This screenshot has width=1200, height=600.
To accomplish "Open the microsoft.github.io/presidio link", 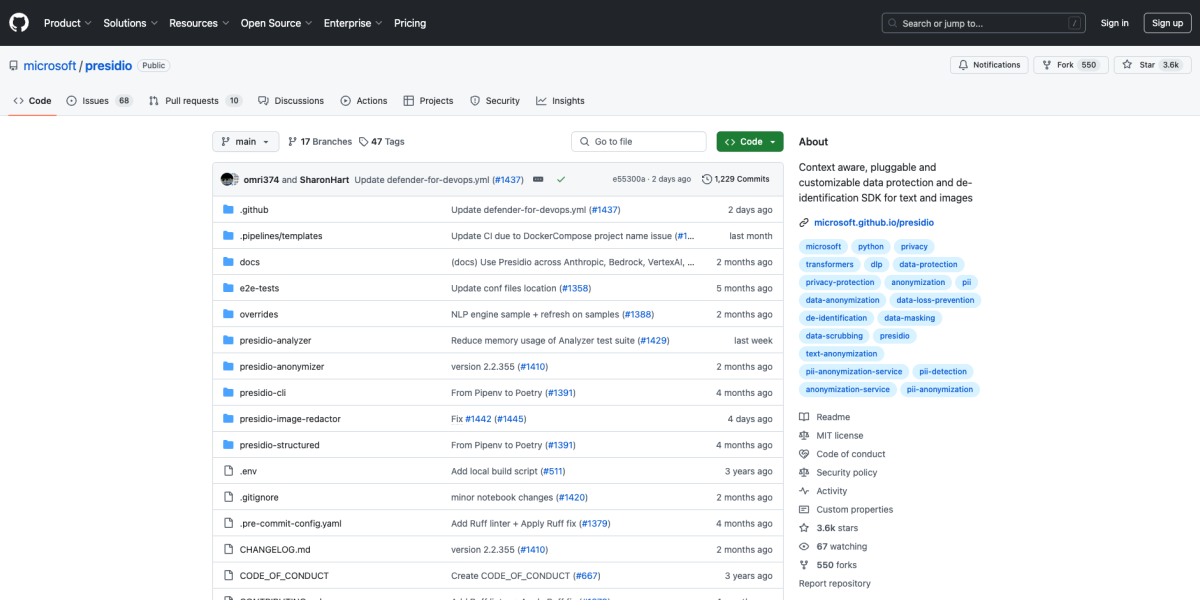I will (x=873, y=223).
